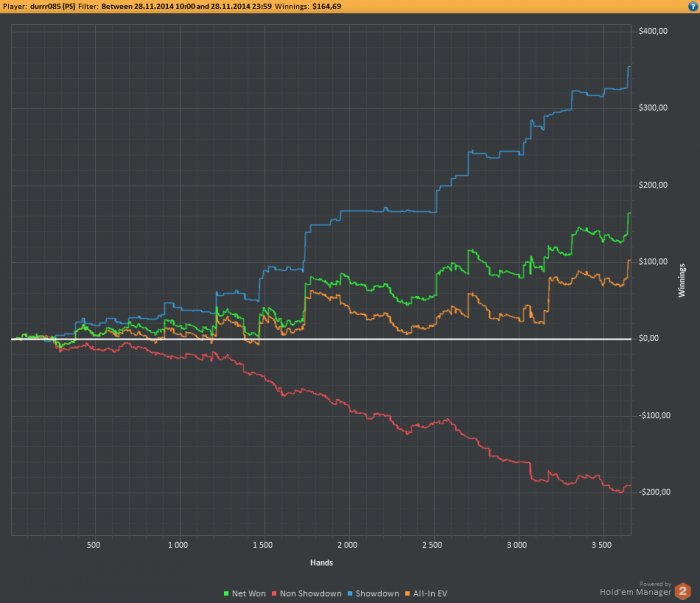Click the orange All-In EV color square
700x603 pixels.
click(407, 594)
